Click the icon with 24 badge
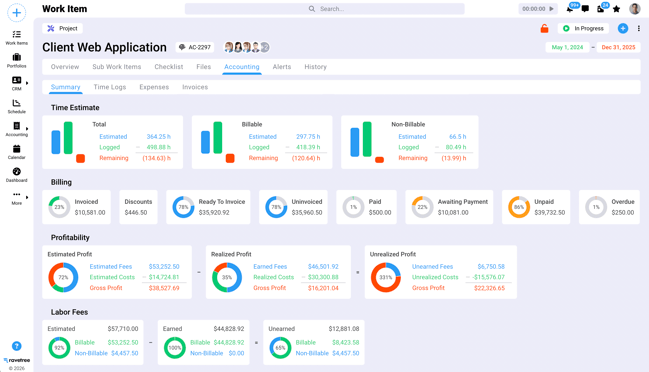The height and width of the screenshot is (372, 649). click(x=601, y=9)
